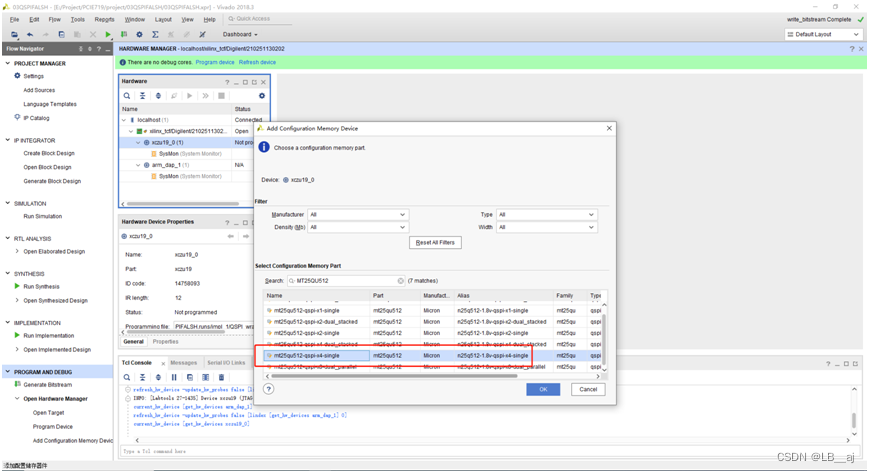The image size is (869, 473).
Task: Open Settings gear in the main toolbar
Action: (139, 34)
